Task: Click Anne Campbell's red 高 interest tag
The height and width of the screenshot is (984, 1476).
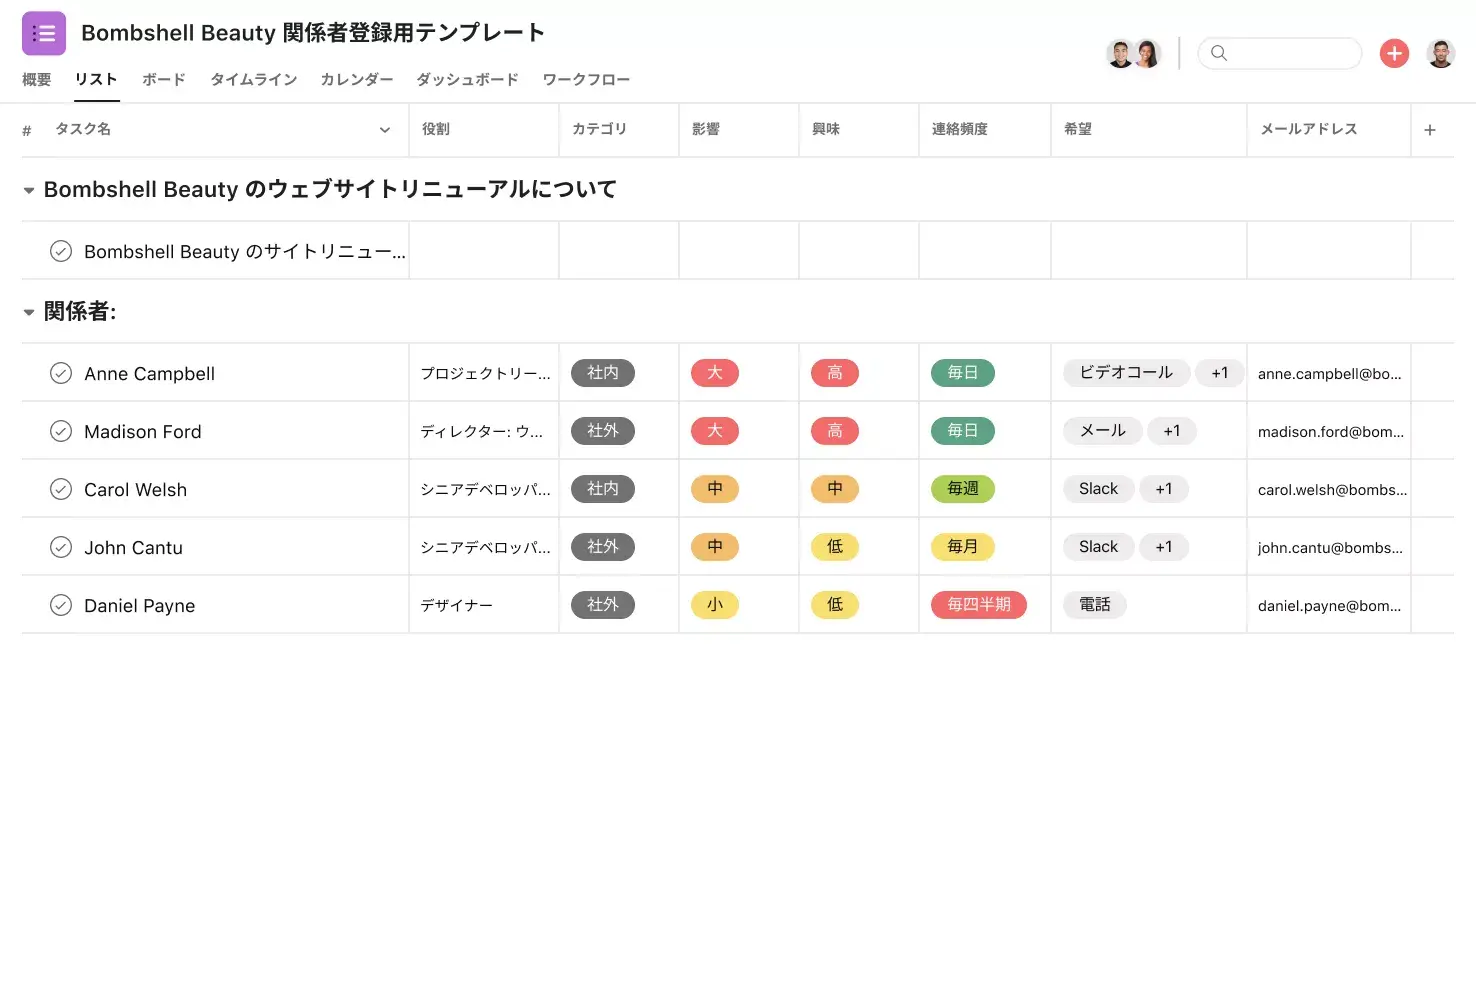Action: [x=835, y=373]
